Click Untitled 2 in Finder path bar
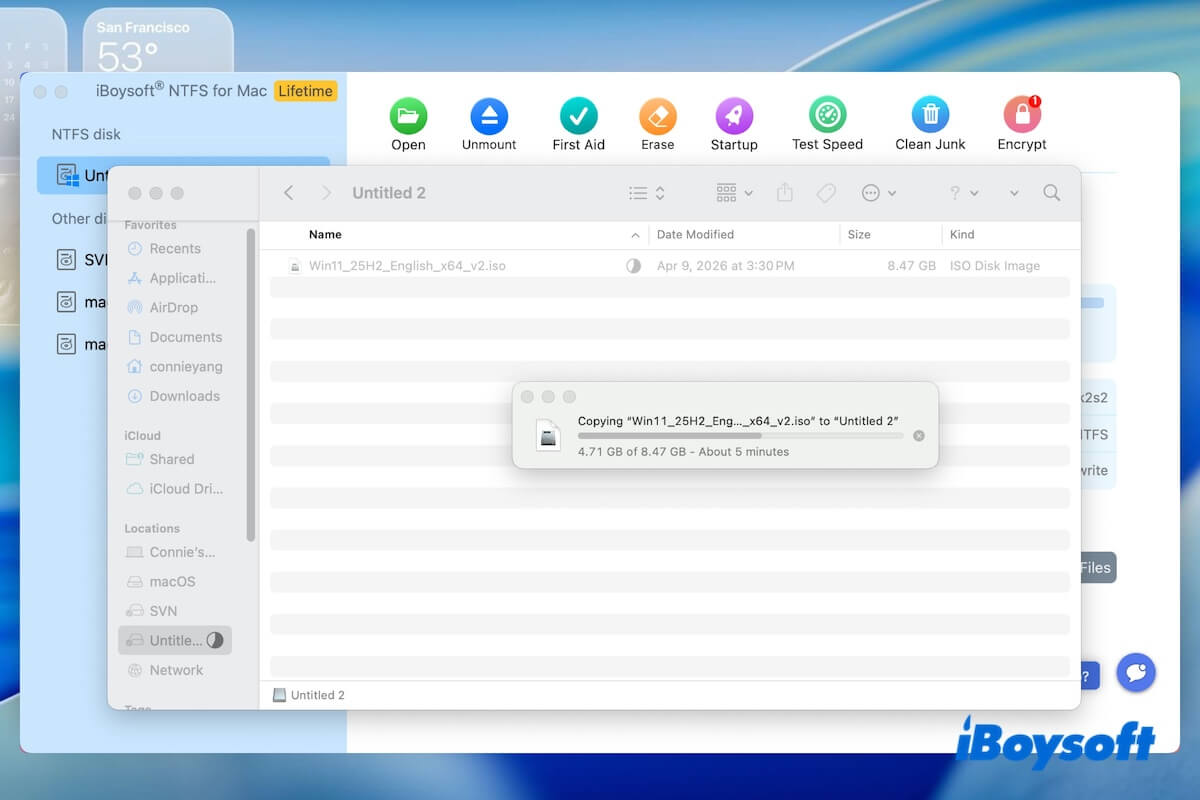This screenshot has width=1200, height=800. pos(309,695)
